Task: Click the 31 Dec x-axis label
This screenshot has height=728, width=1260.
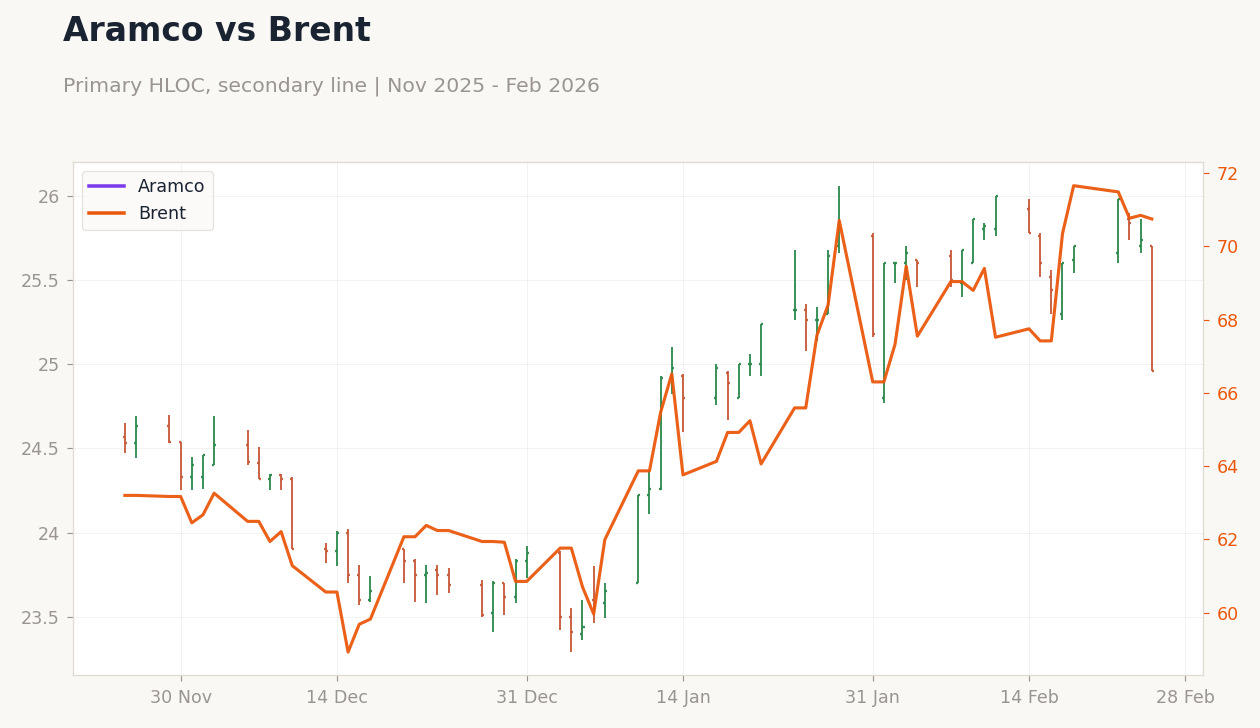Action: tap(527, 697)
